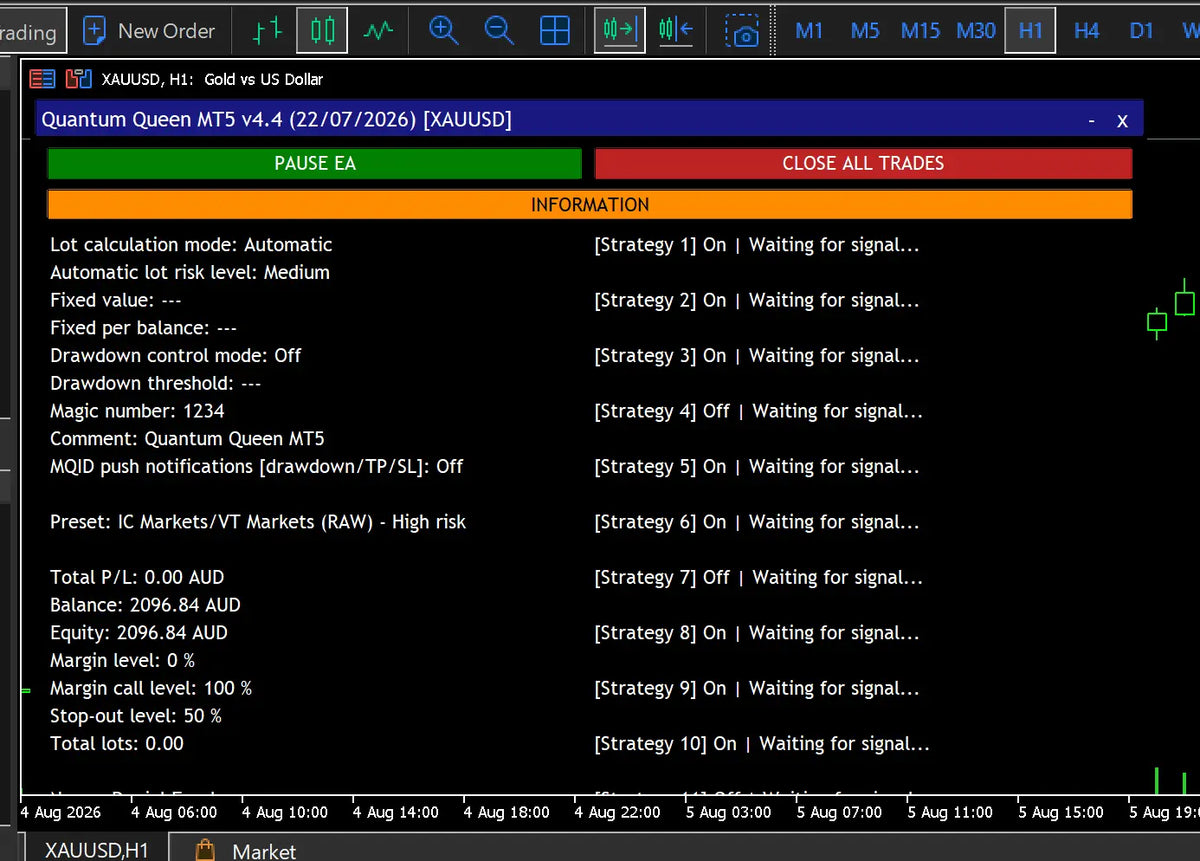Select the M30 timeframe
1200x861 pixels.
[976, 31]
